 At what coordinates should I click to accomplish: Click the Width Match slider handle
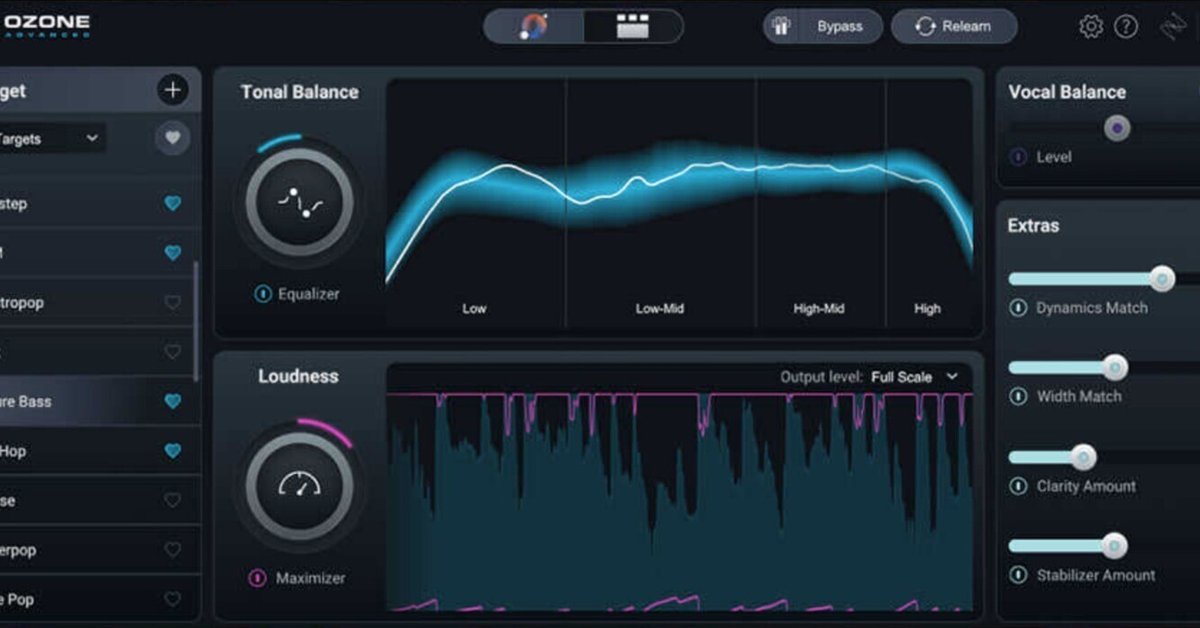click(1115, 368)
